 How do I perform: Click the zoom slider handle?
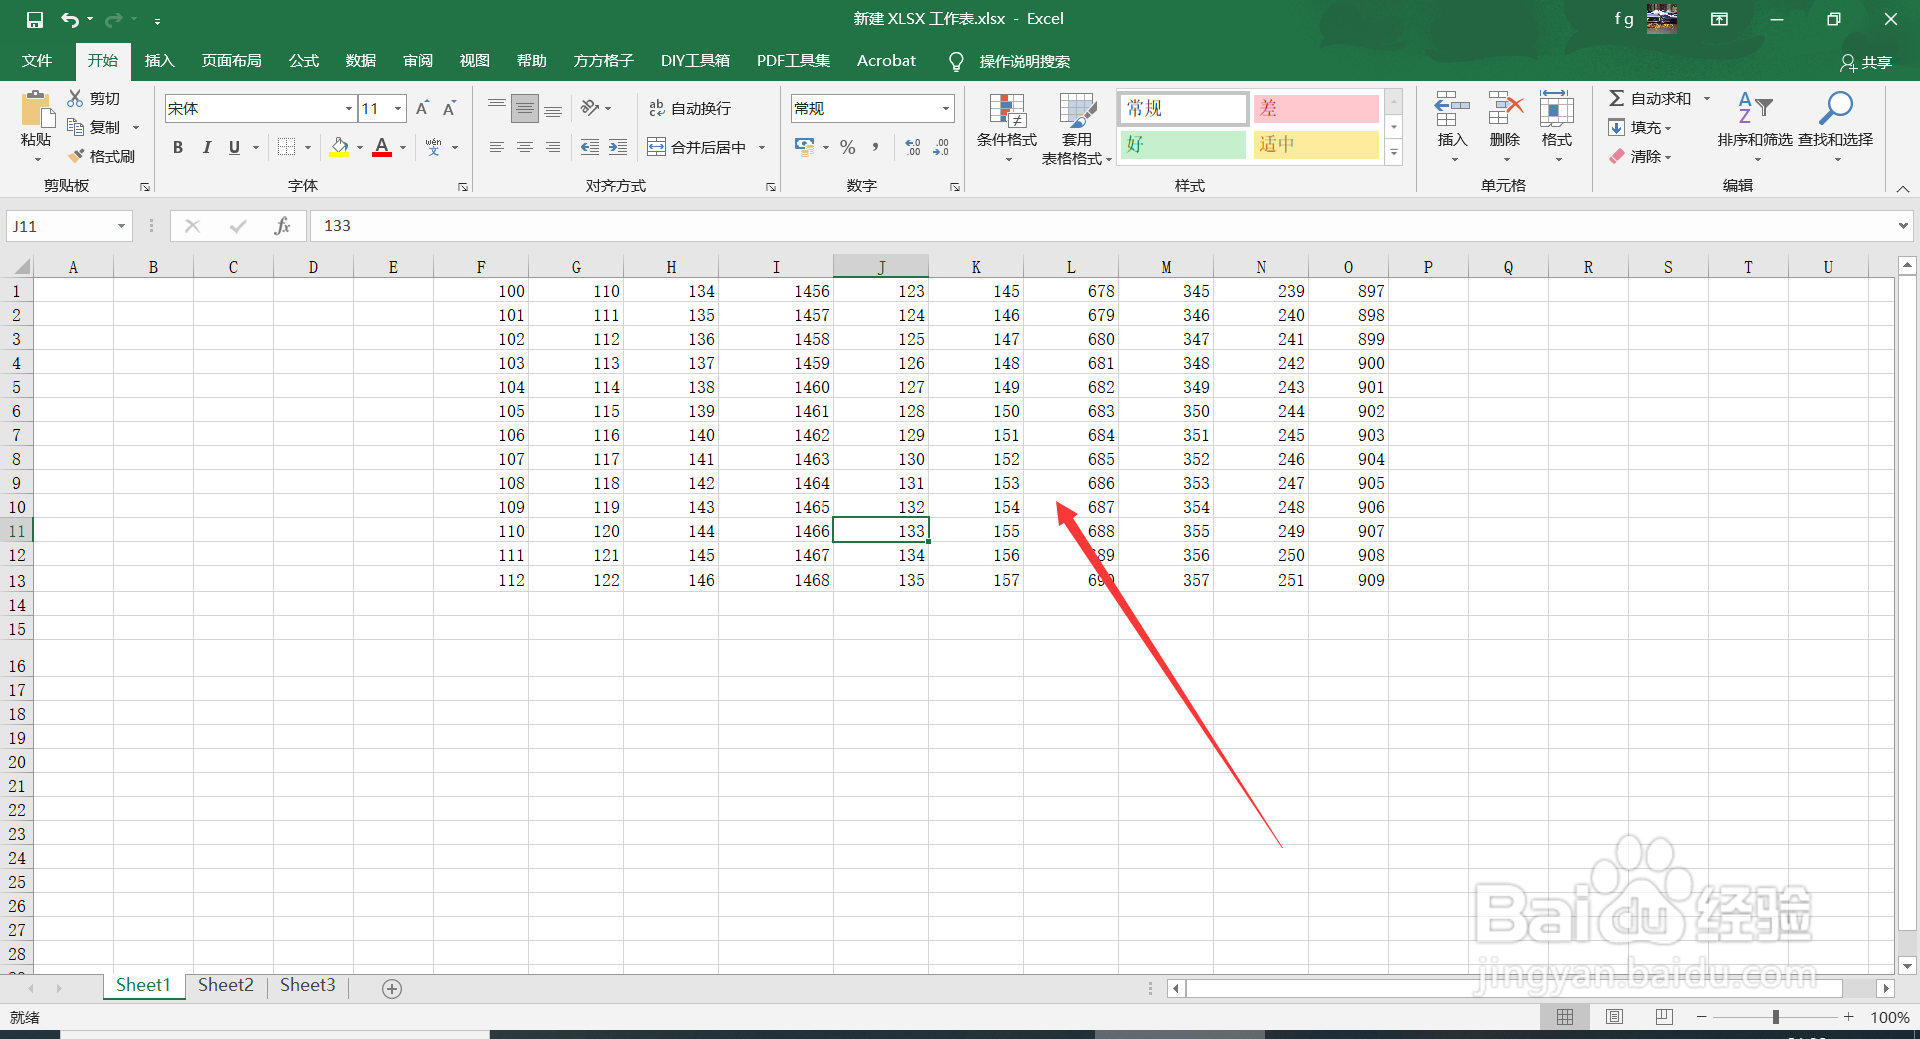[1776, 1016]
